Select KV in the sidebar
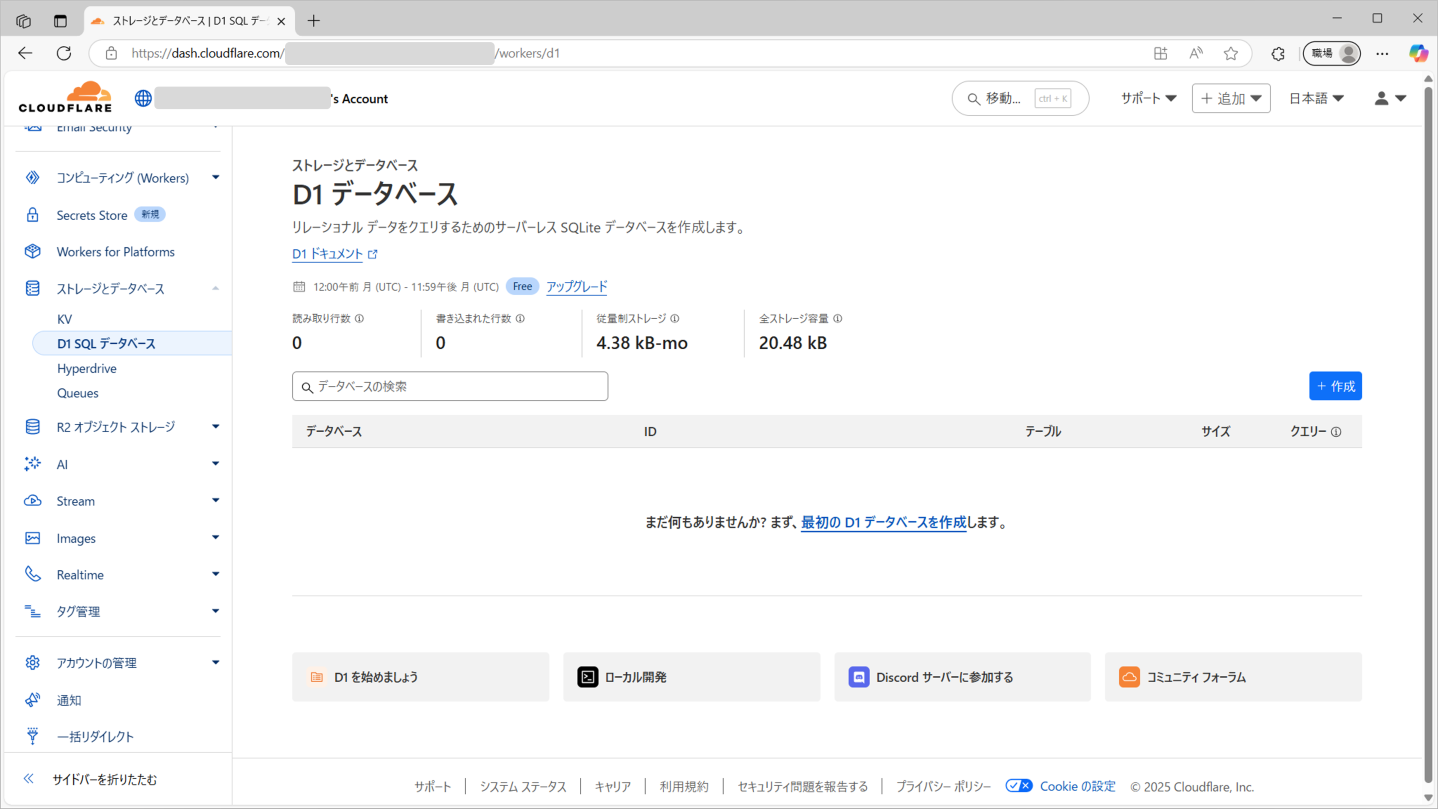 point(64,319)
